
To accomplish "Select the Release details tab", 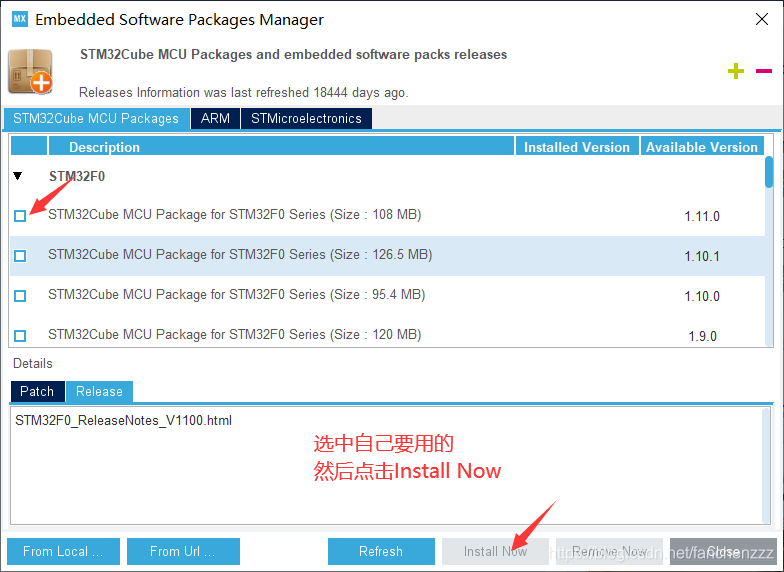I will click(99, 391).
